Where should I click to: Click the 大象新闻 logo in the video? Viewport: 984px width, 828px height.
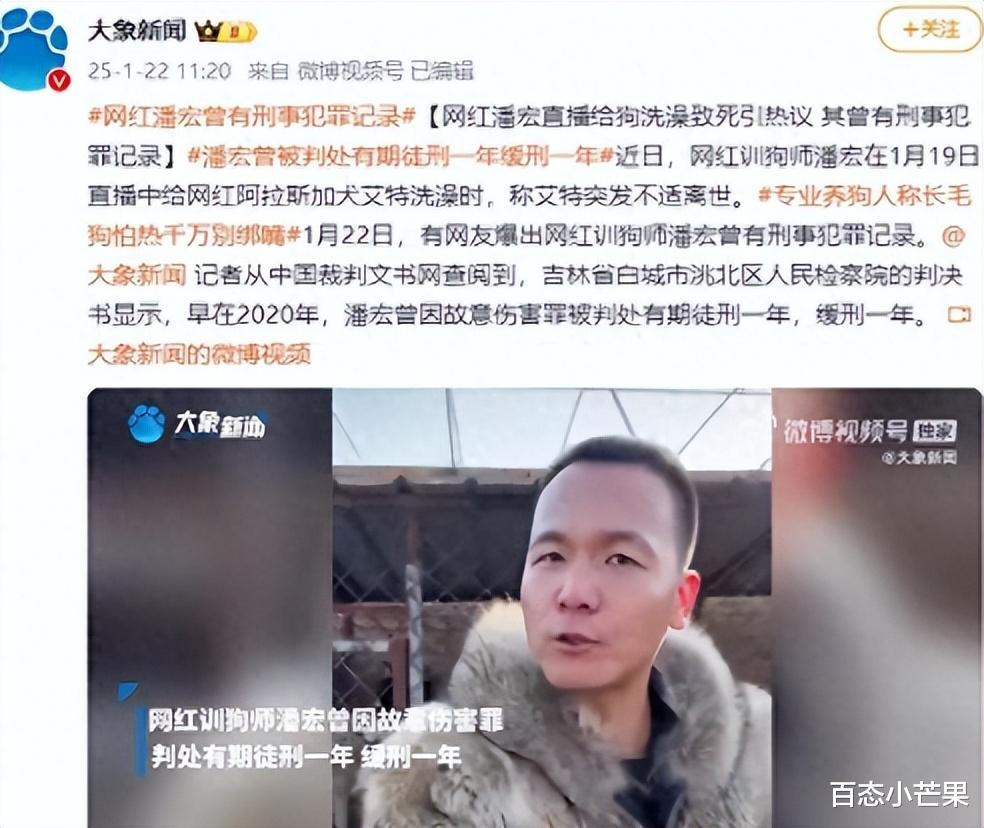[197, 425]
